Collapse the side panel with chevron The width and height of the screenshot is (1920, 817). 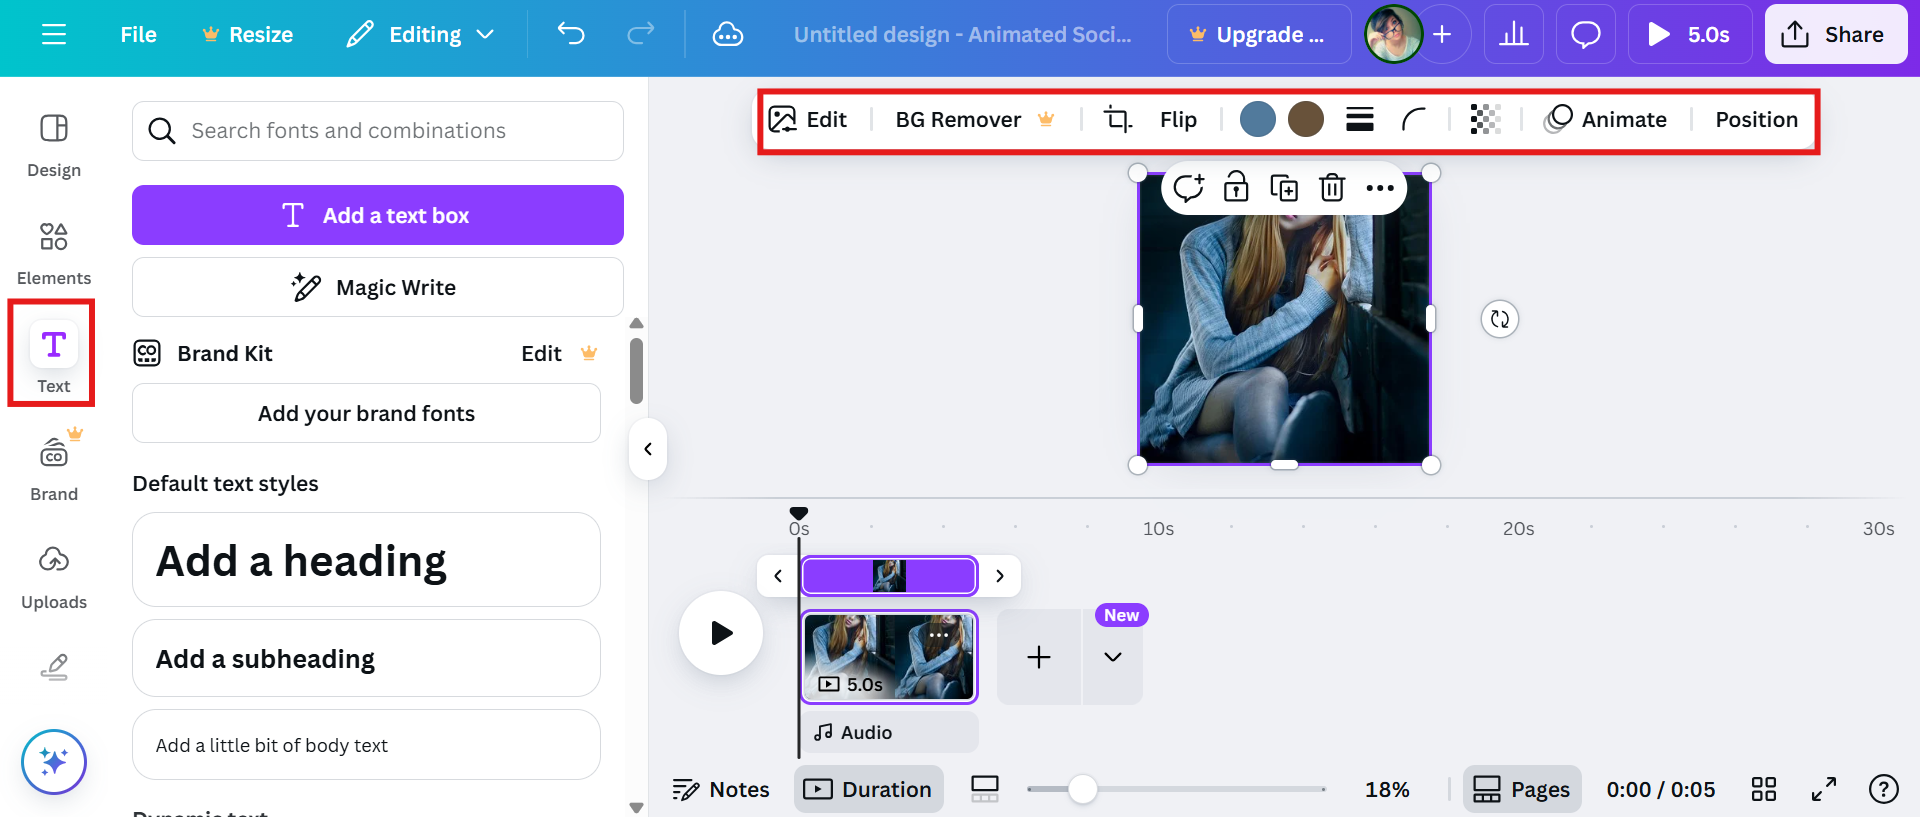648,449
